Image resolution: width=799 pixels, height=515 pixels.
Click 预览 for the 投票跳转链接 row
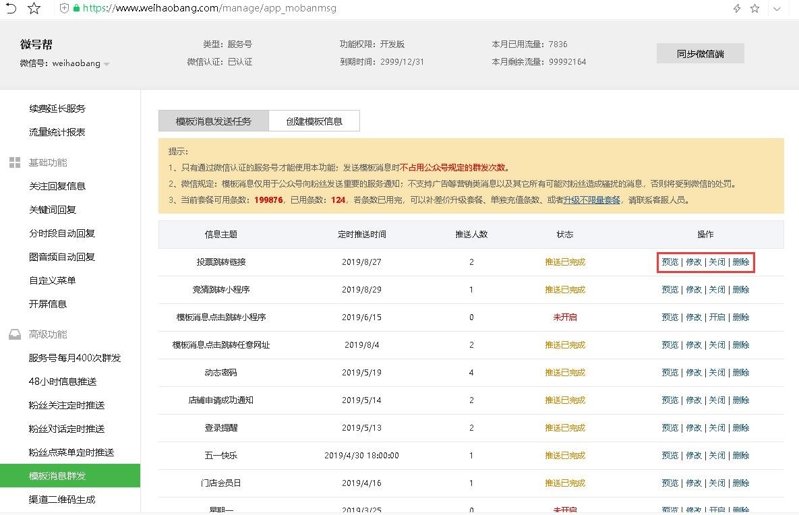click(x=670, y=262)
